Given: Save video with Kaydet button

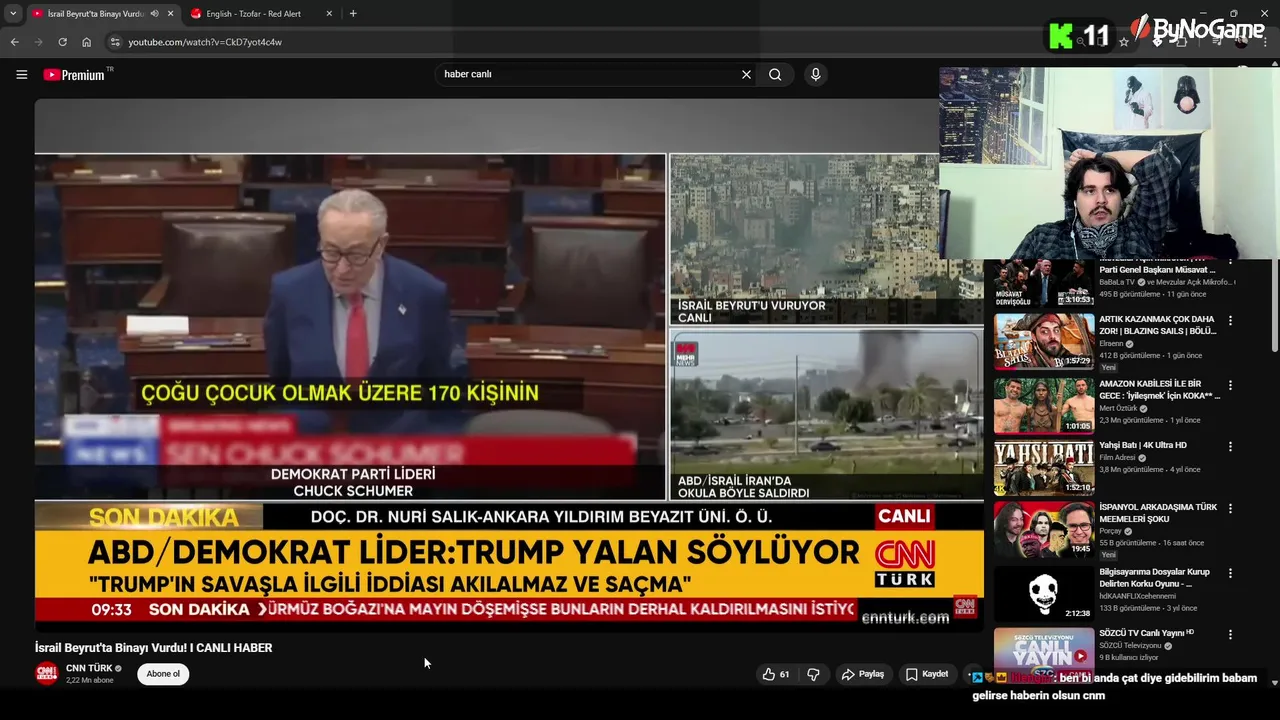Looking at the screenshot, I should [927, 674].
